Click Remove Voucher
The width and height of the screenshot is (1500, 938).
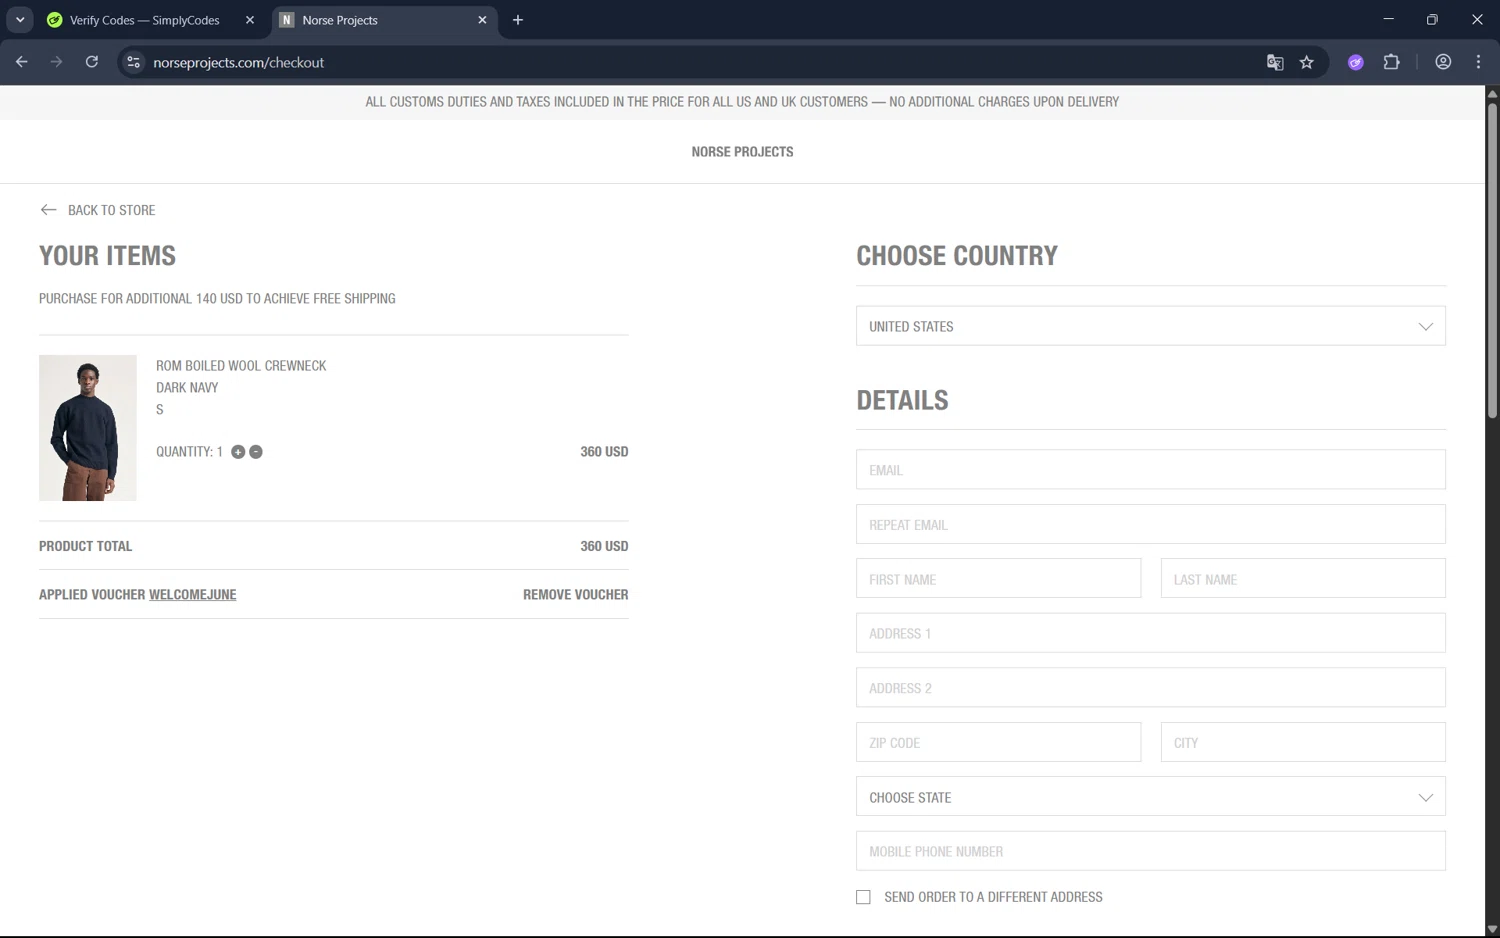(x=576, y=595)
